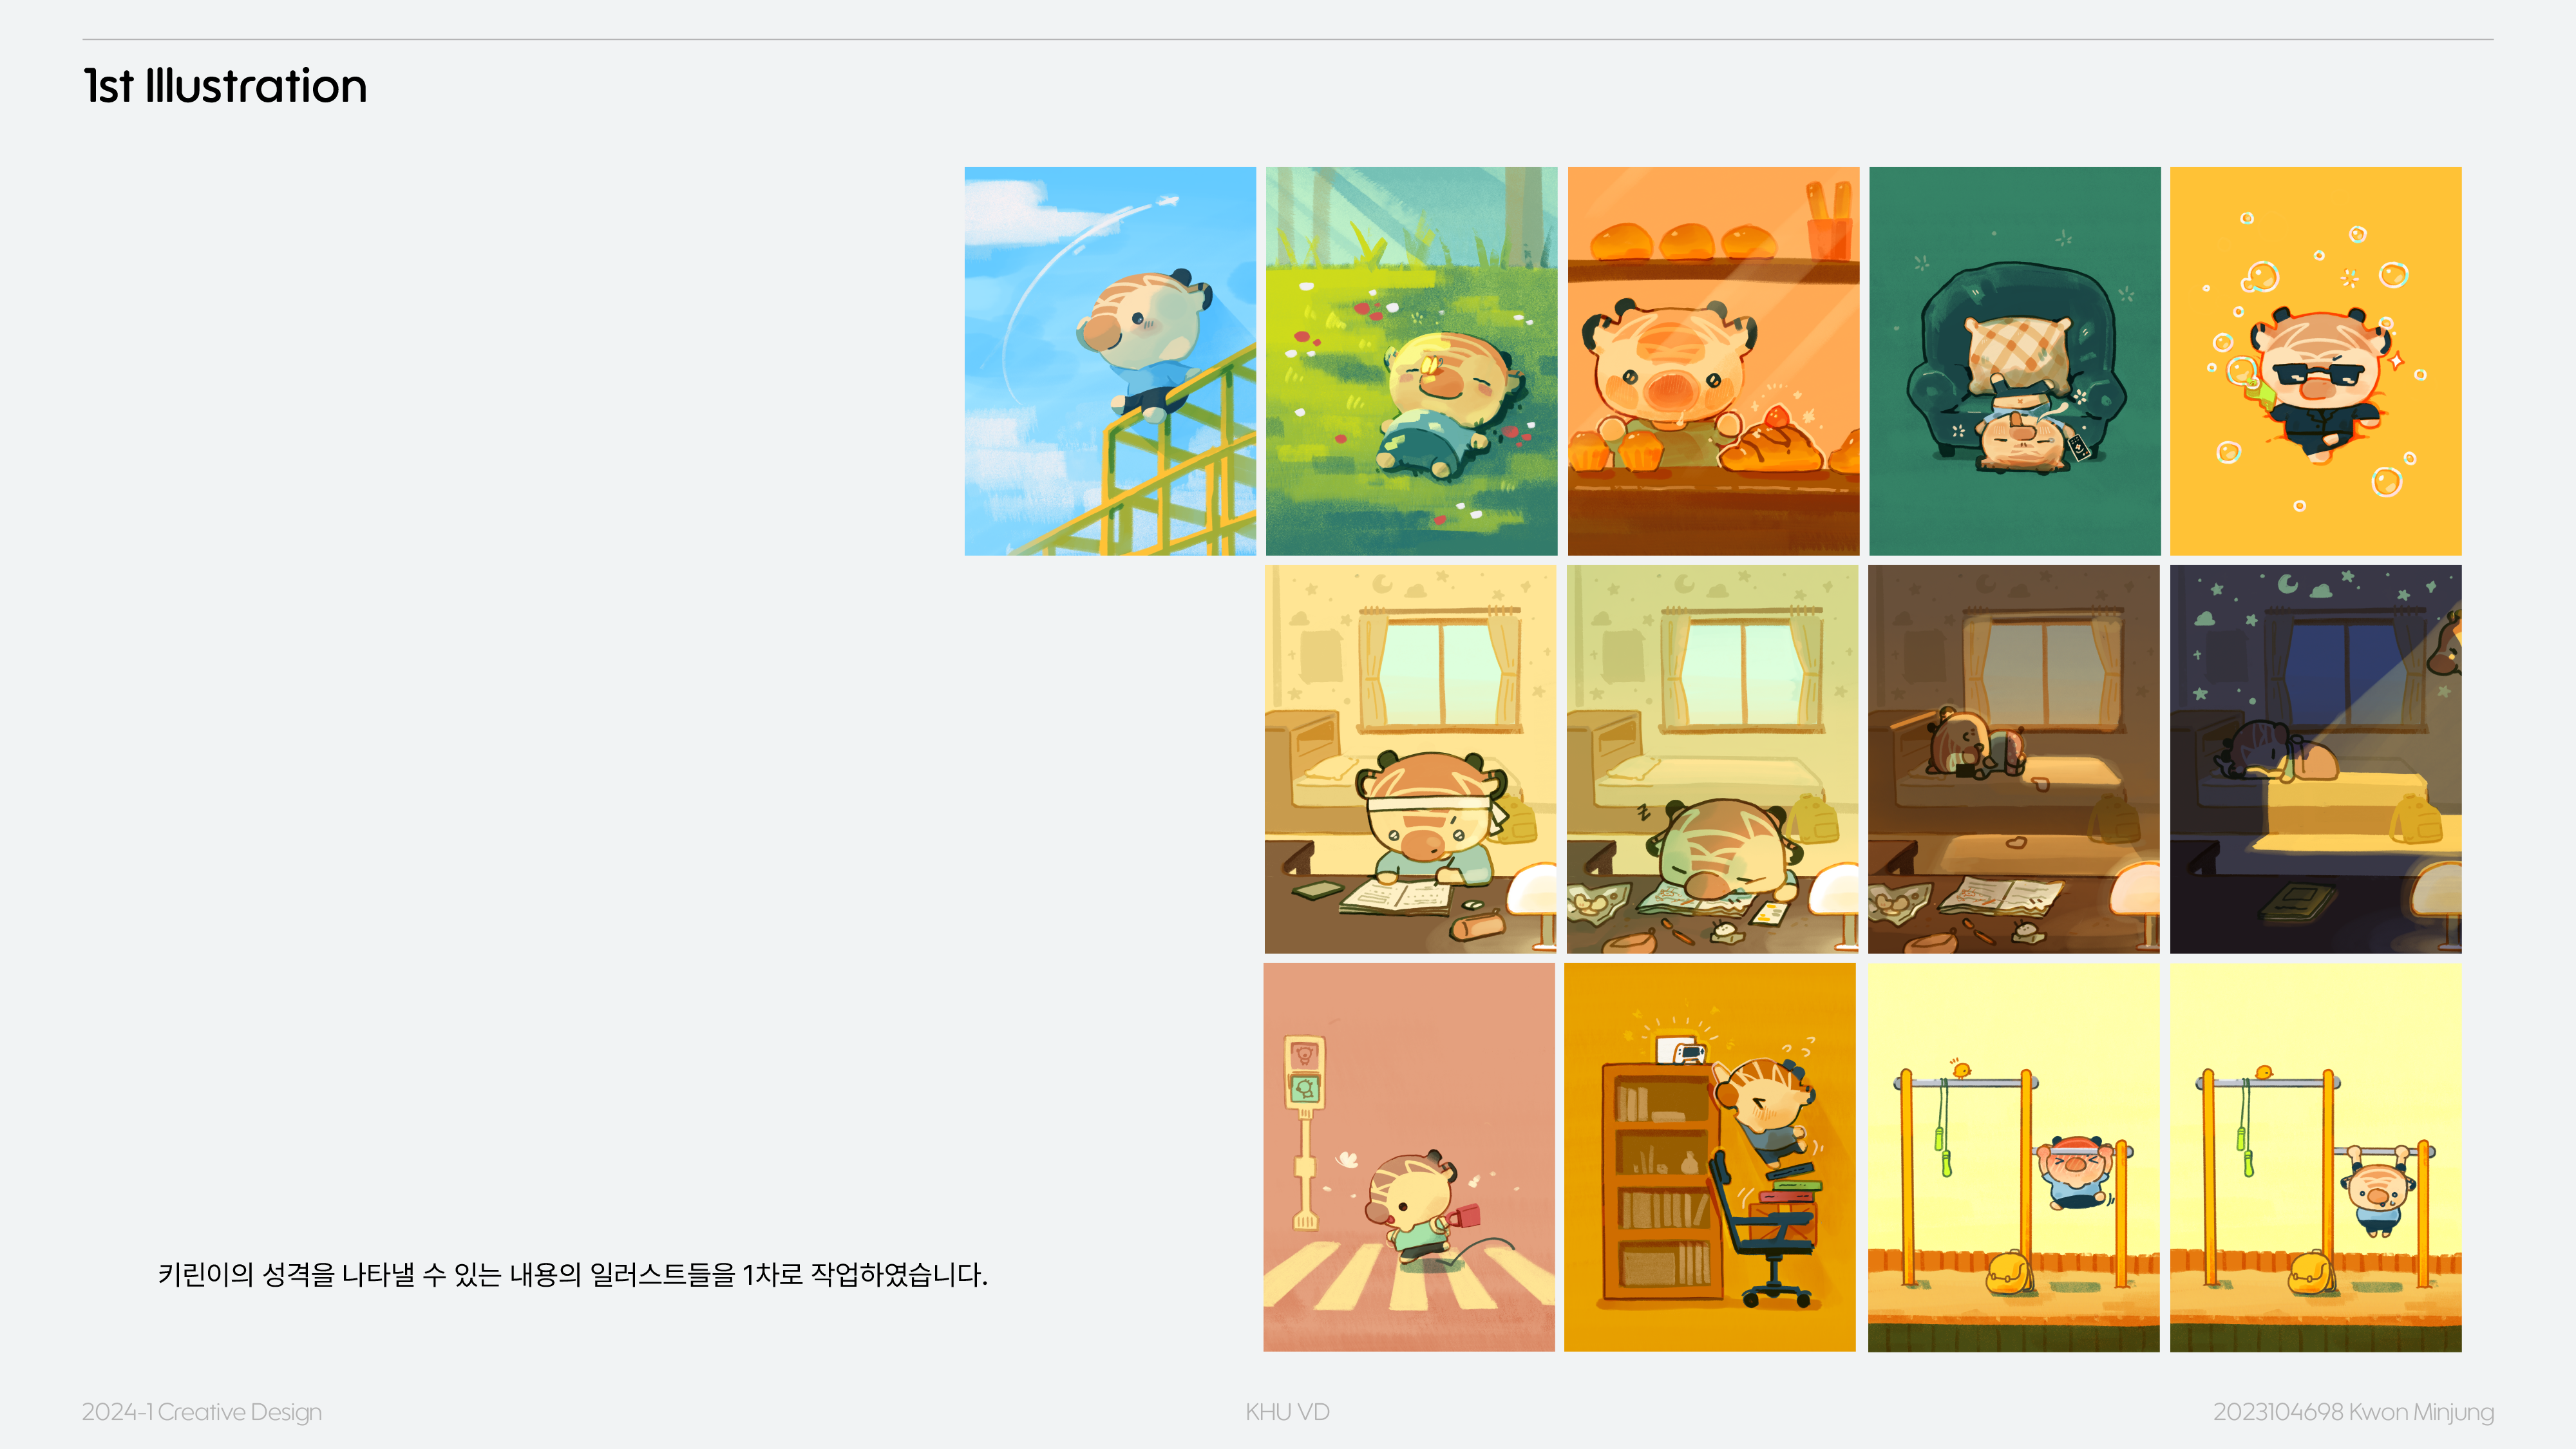Screen dimensions: 2576x1449
Task: Open the dark night bedroom illustration
Action: pos(2315,759)
